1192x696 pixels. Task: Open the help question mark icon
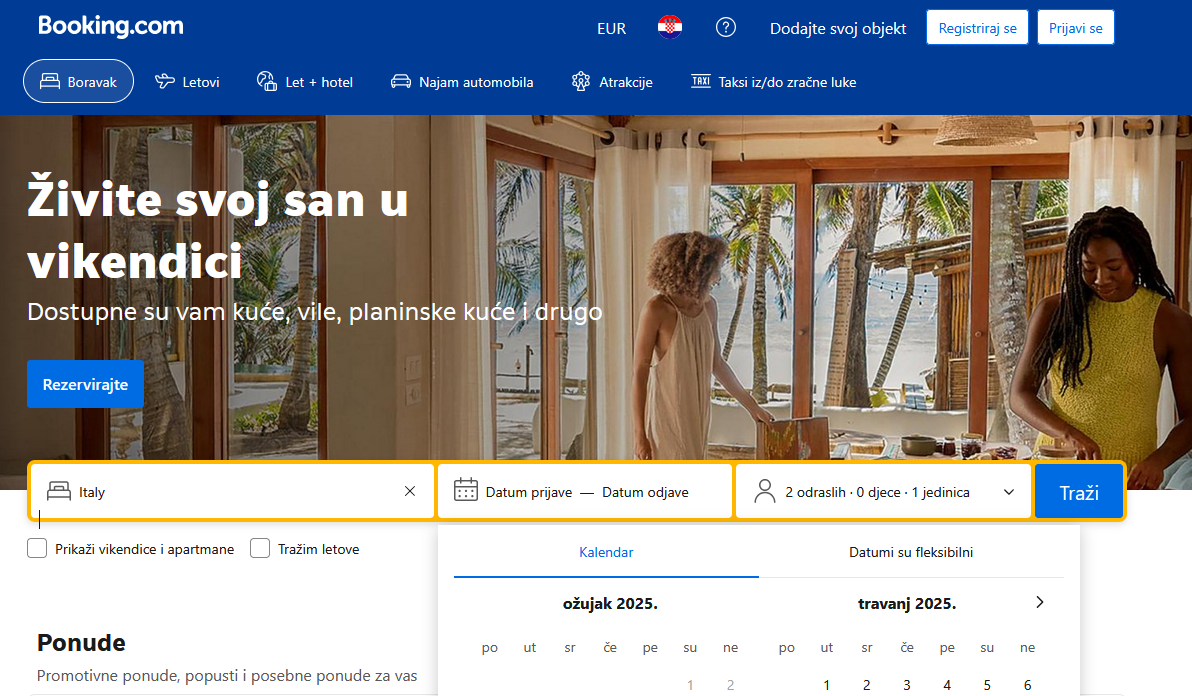(x=726, y=27)
